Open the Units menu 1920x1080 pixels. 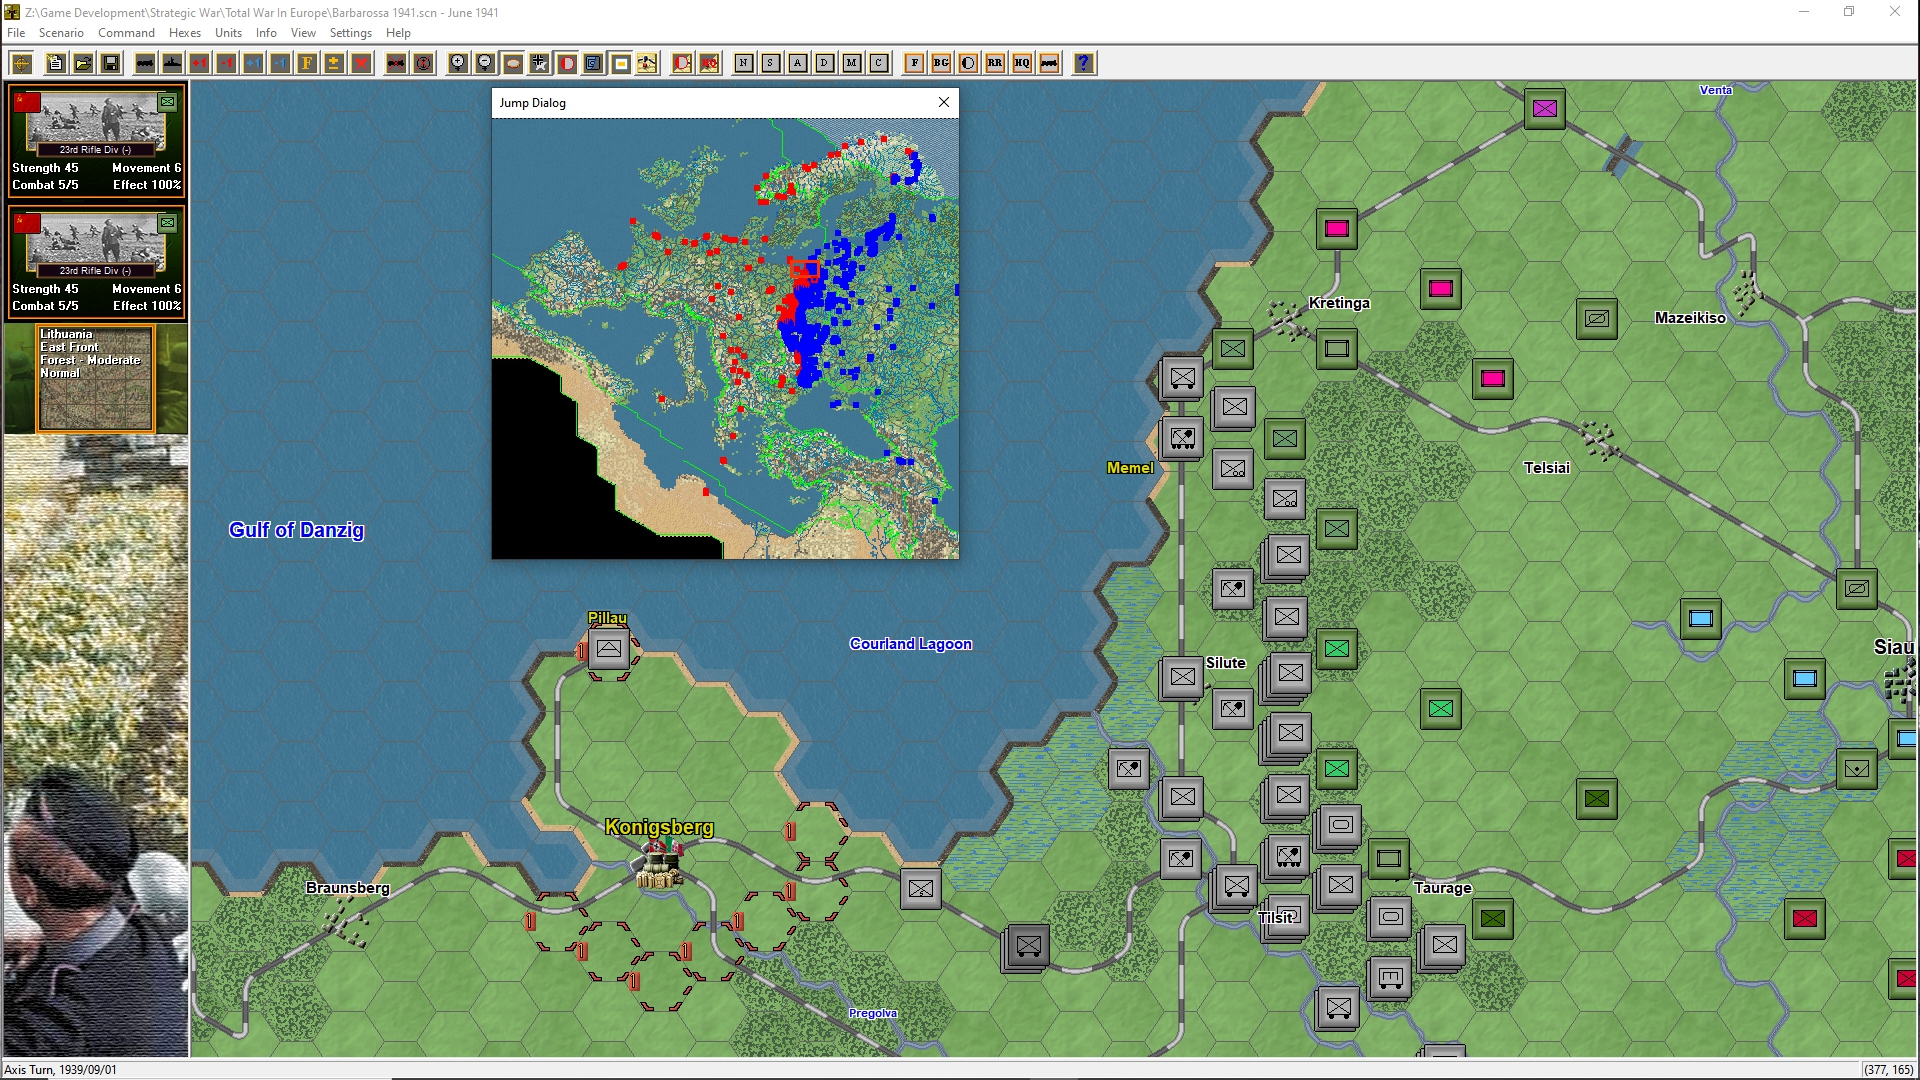coord(228,33)
